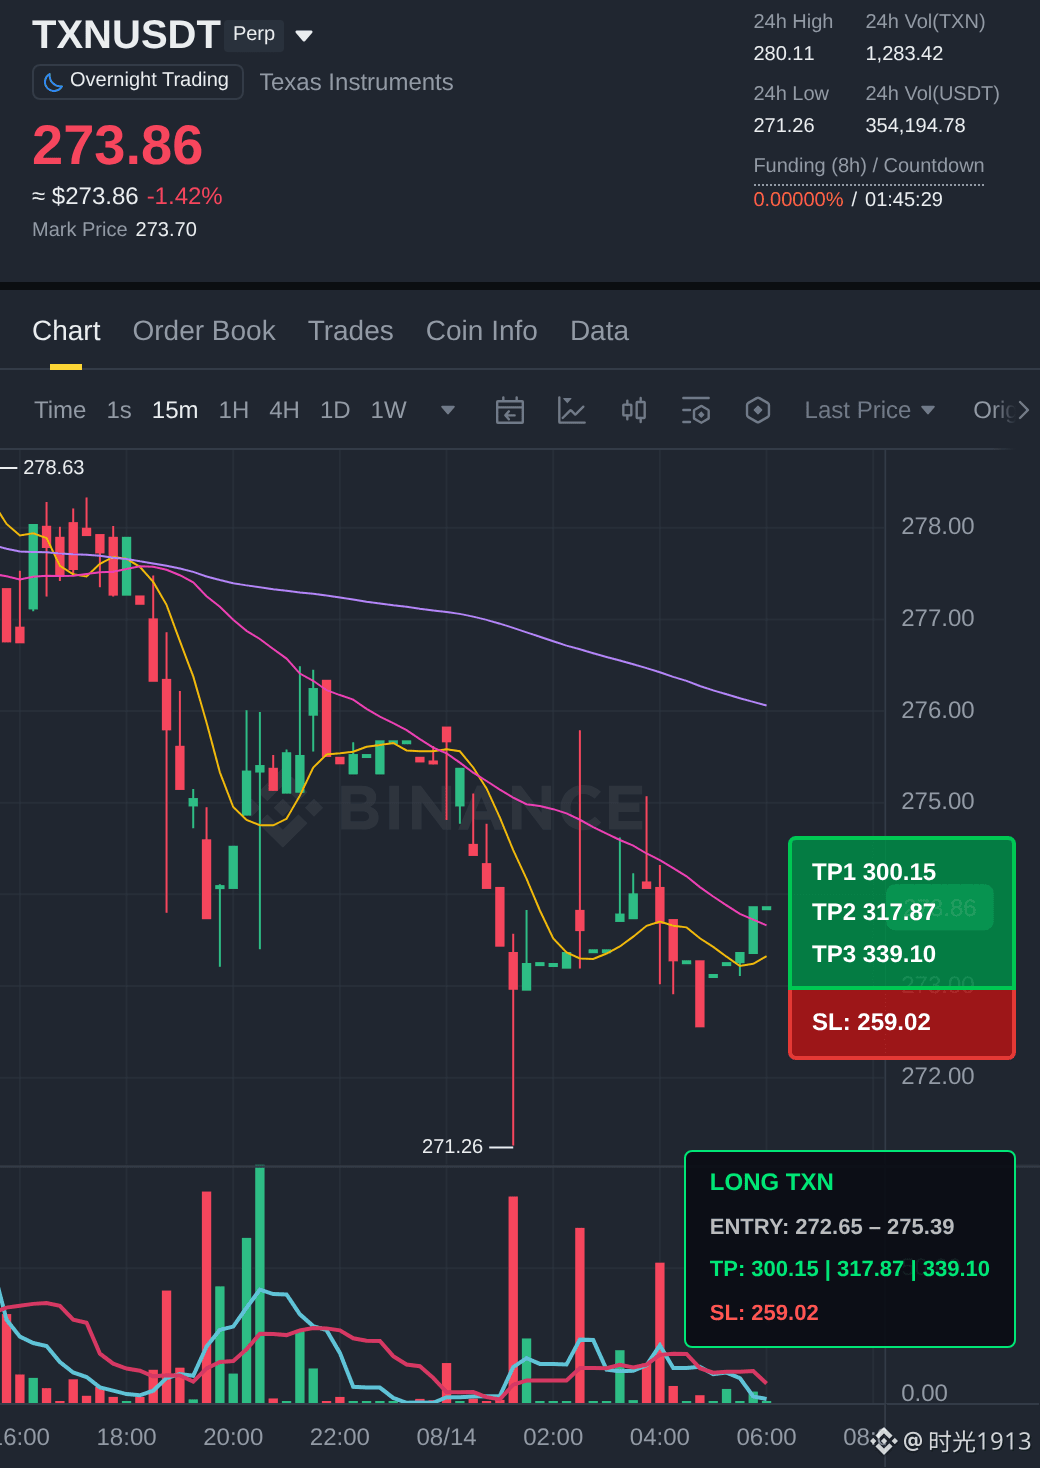Tap the 24h Low 271.26 value
This screenshot has width=1040, height=1468.
pos(784,126)
